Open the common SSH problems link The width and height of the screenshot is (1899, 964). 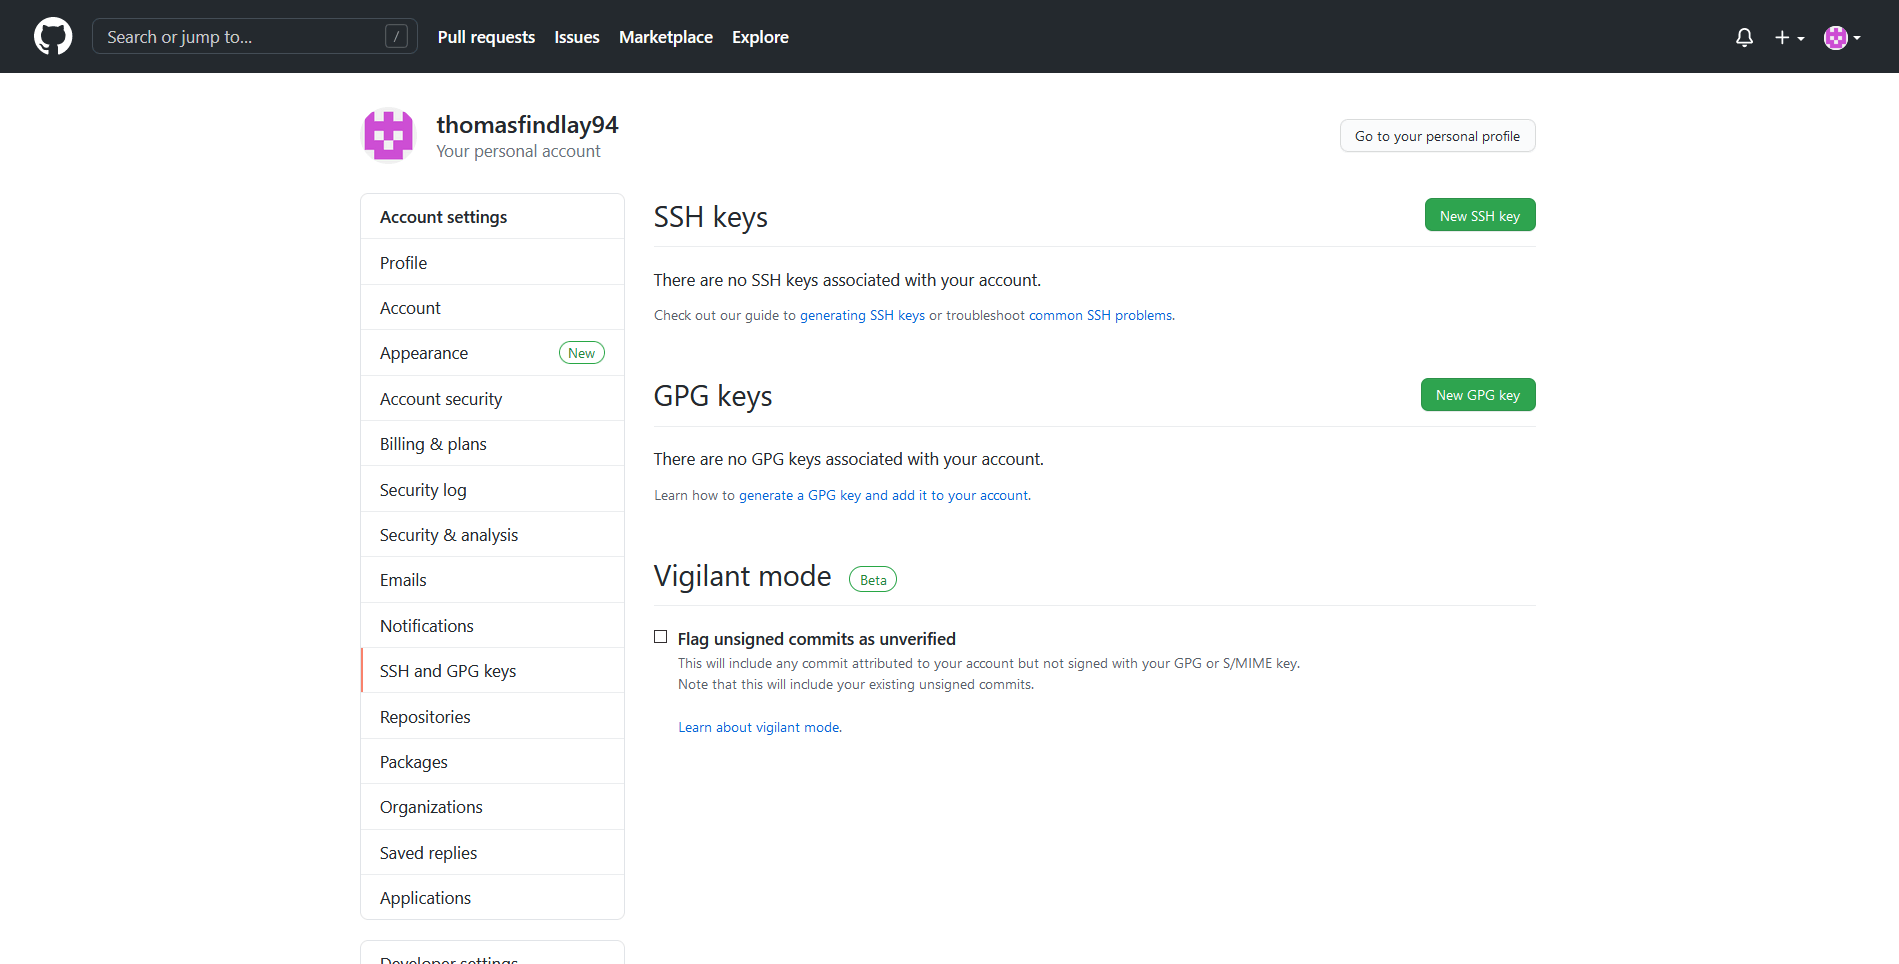1100,315
